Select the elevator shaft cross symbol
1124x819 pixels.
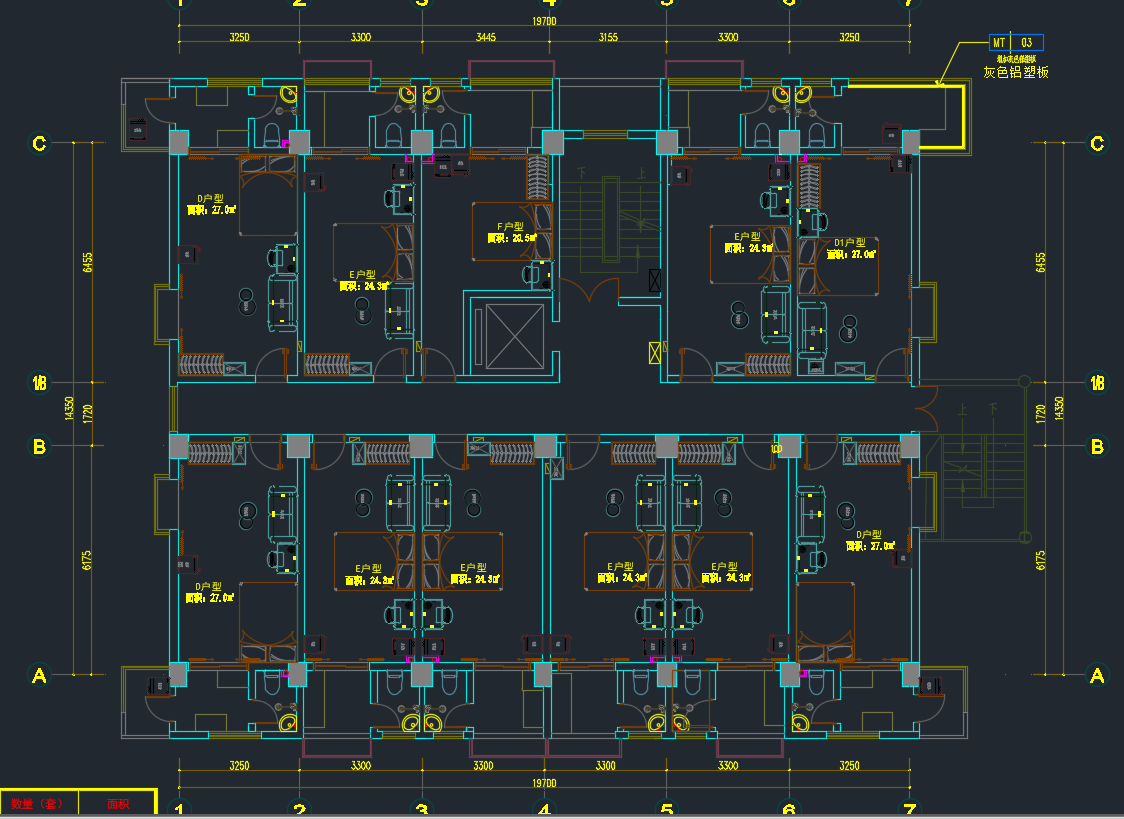coord(515,336)
